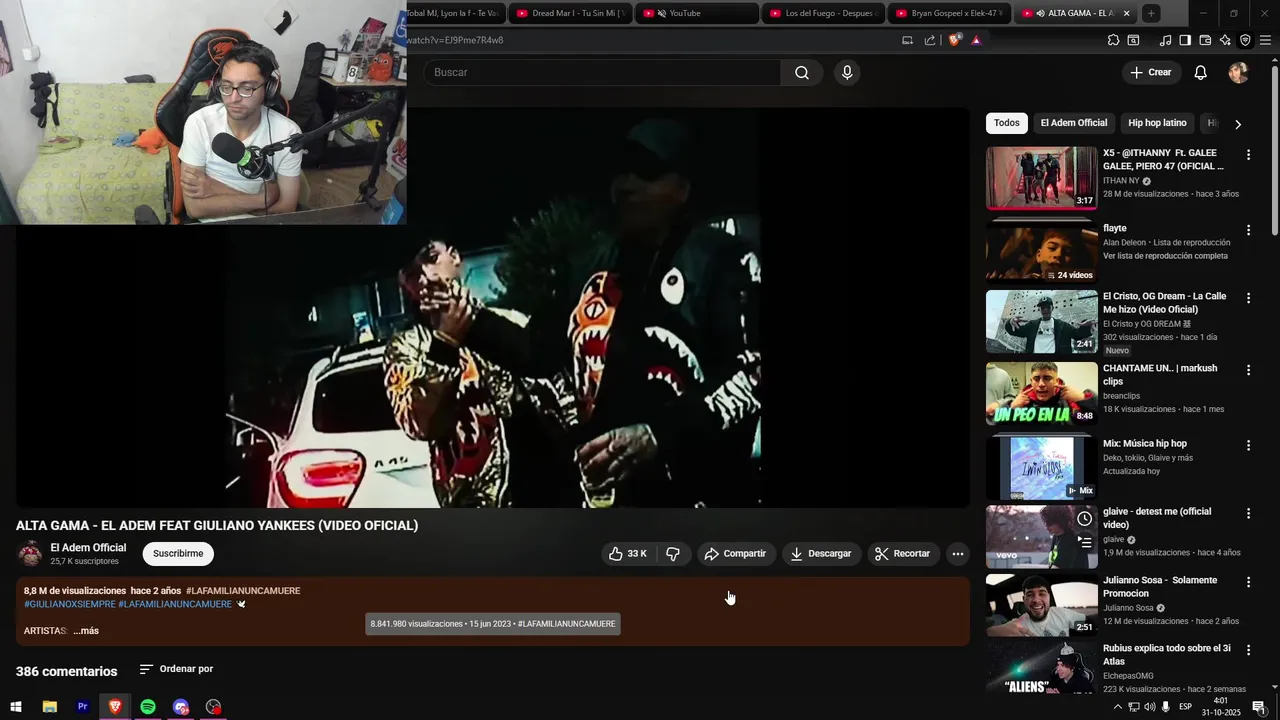
Task: Open Brave Wallet icon
Action: pyautogui.click(x=1205, y=40)
